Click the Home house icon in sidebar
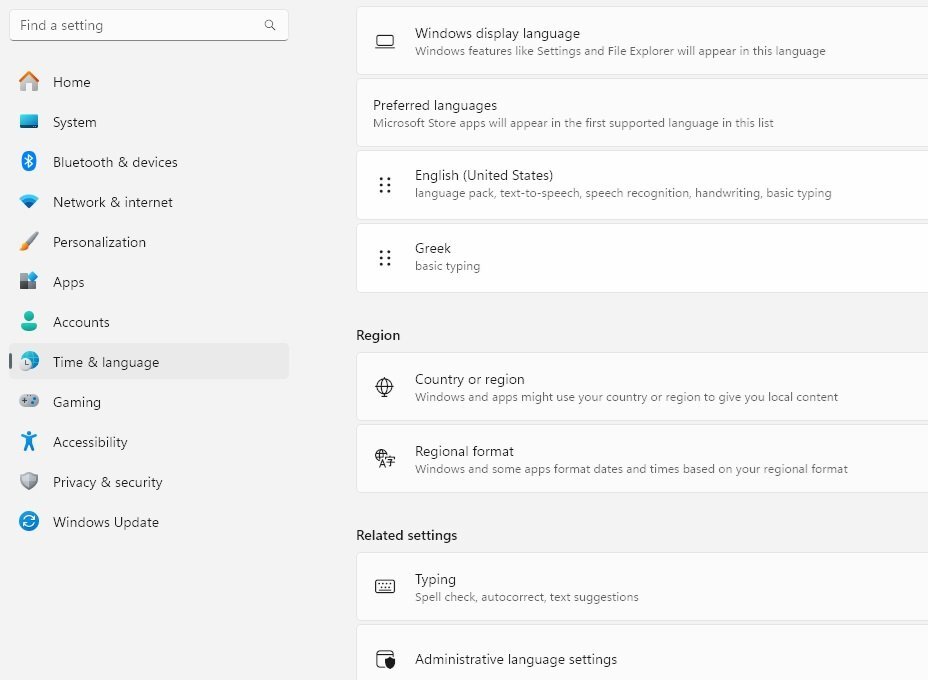Image resolution: width=931 pixels, height=680 pixels. pos(28,81)
